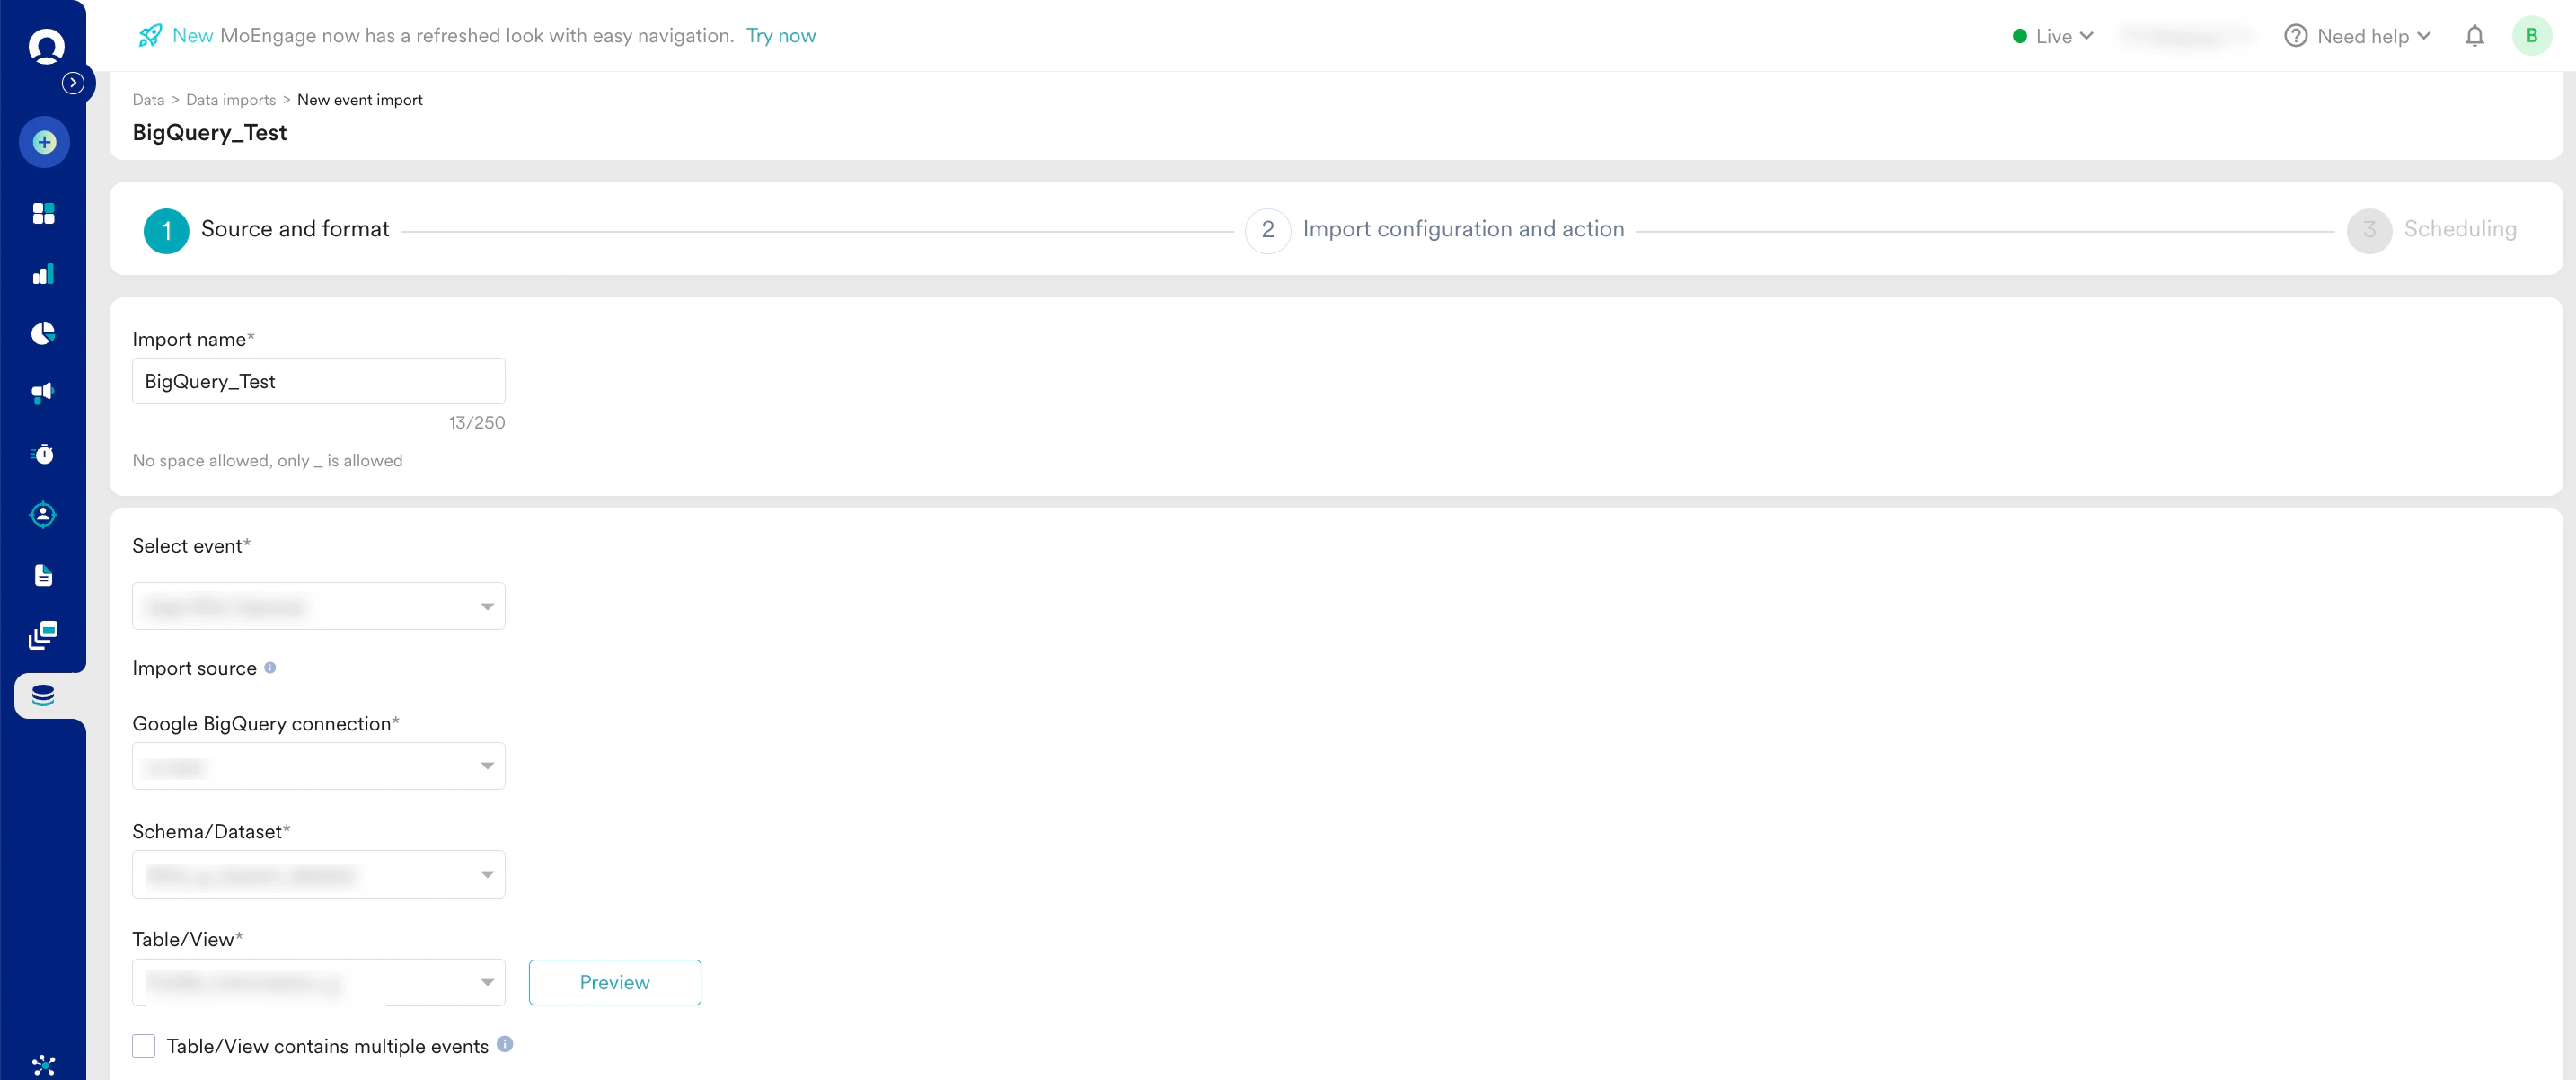Go to Import configuration and action step
This screenshot has height=1080, width=2576.
pos(1462,229)
